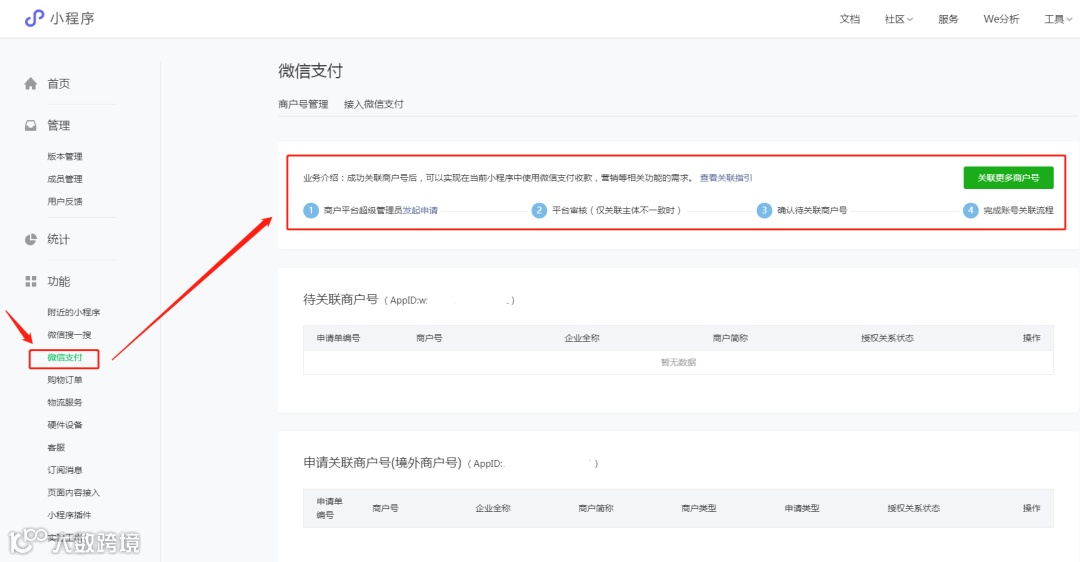Screen dimensions: 1080x562
Task: Select 微信支付 in the sidebar
Action: pos(65,357)
